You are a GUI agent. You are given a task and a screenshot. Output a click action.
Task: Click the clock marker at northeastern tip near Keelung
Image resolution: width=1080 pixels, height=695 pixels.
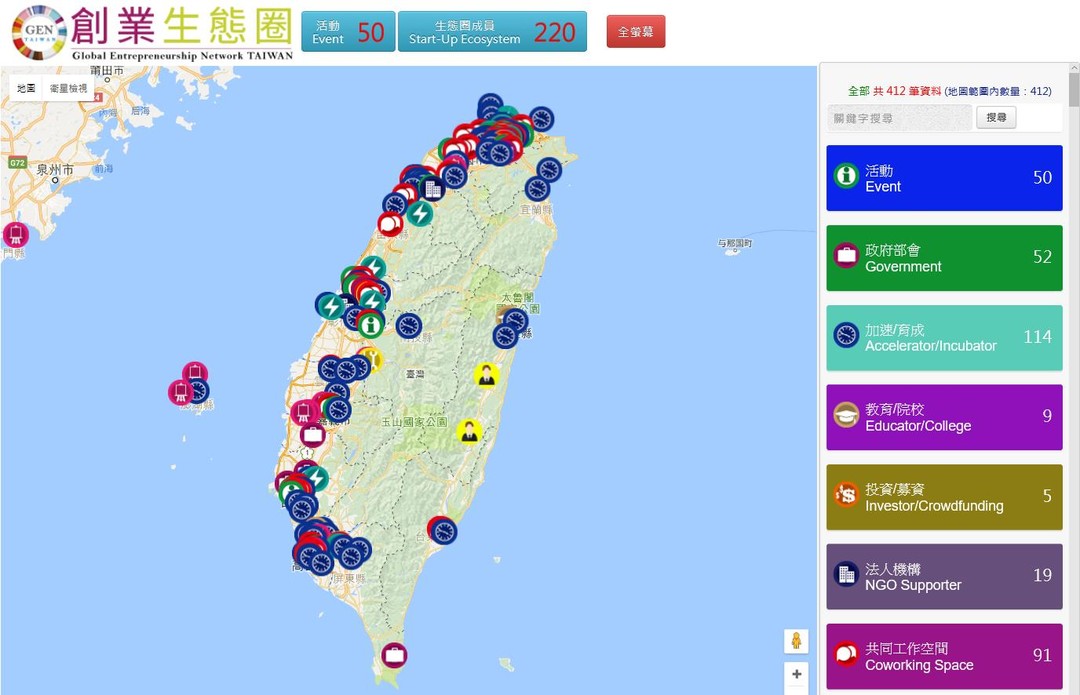click(x=542, y=119)
